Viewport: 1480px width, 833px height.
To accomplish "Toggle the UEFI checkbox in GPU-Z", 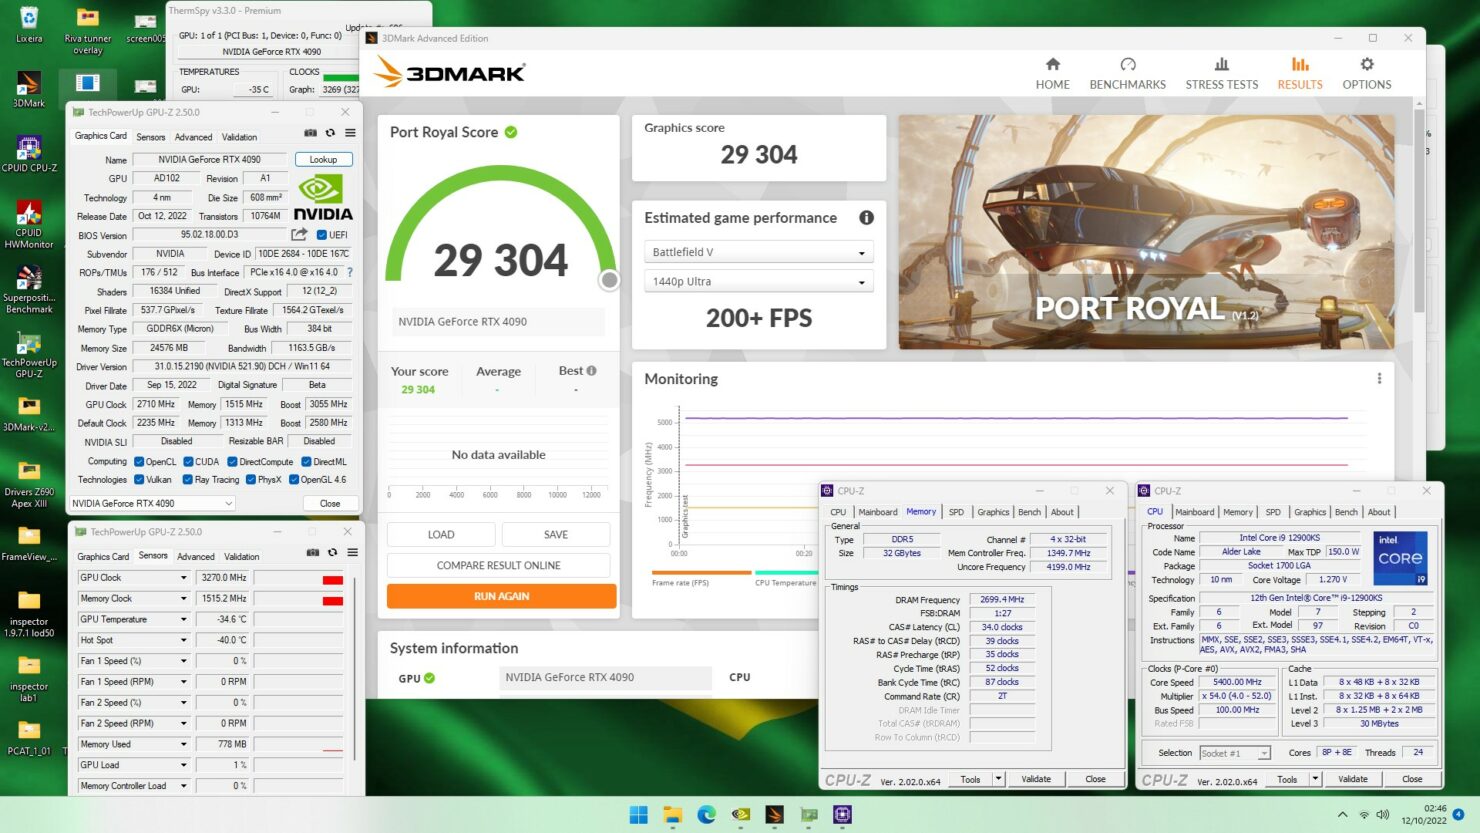I will pyautogui.click(x=322, y=235).
